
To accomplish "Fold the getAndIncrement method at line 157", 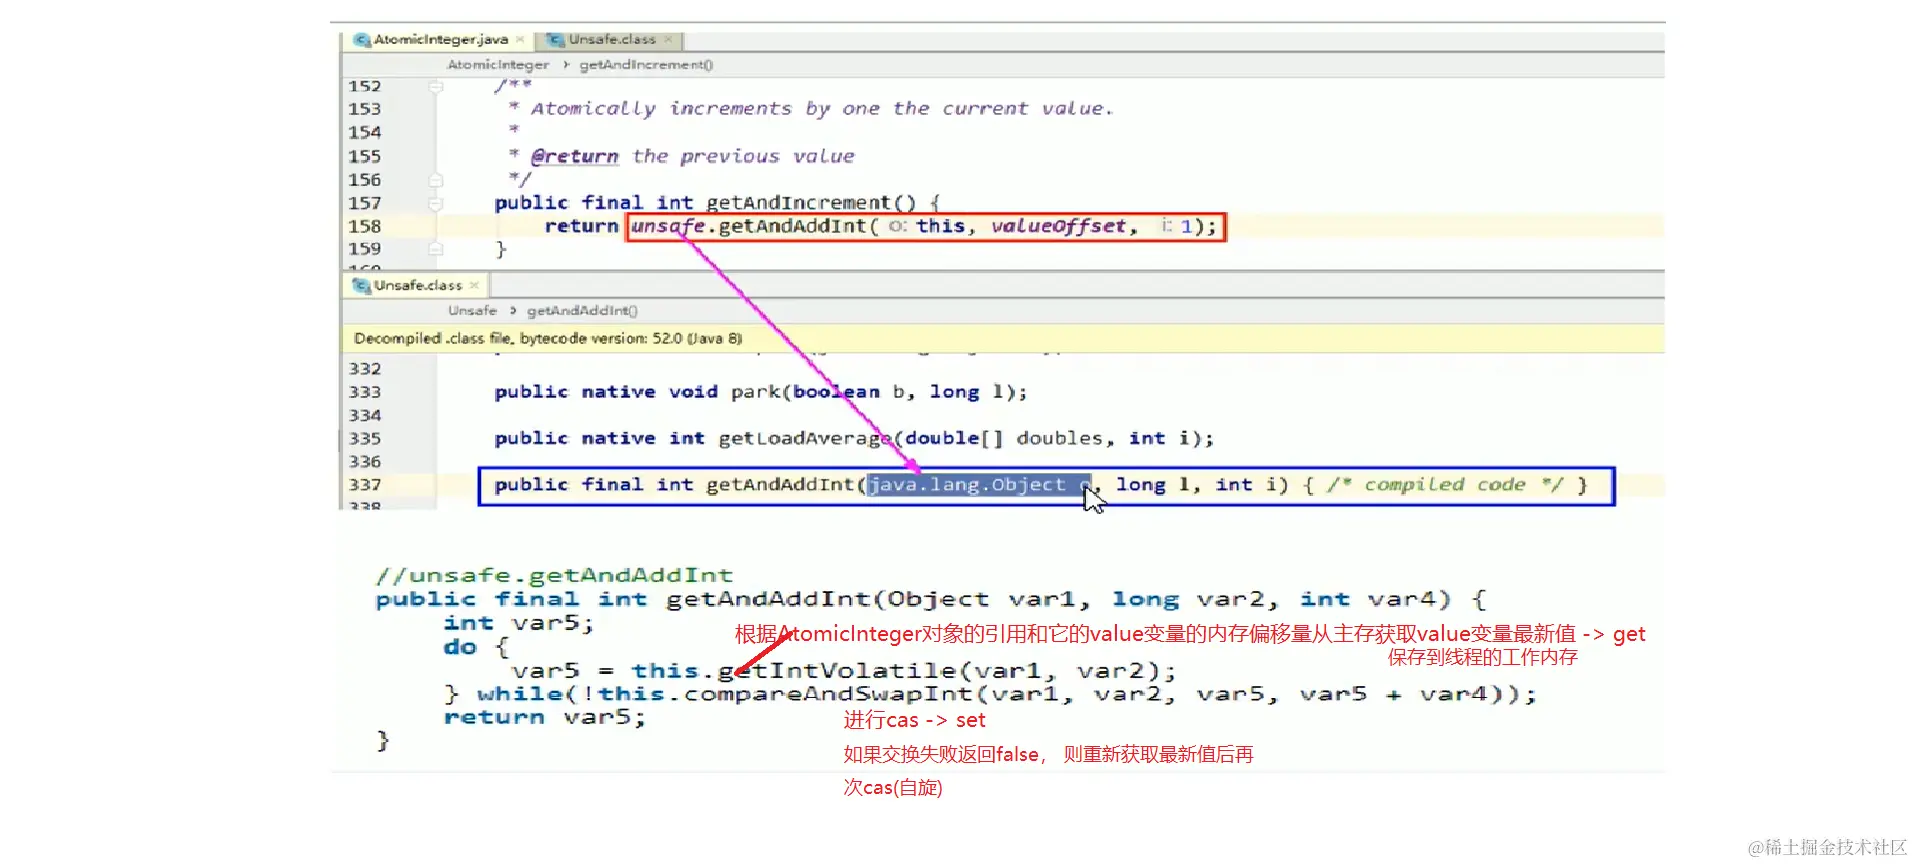I will [436, 203].
